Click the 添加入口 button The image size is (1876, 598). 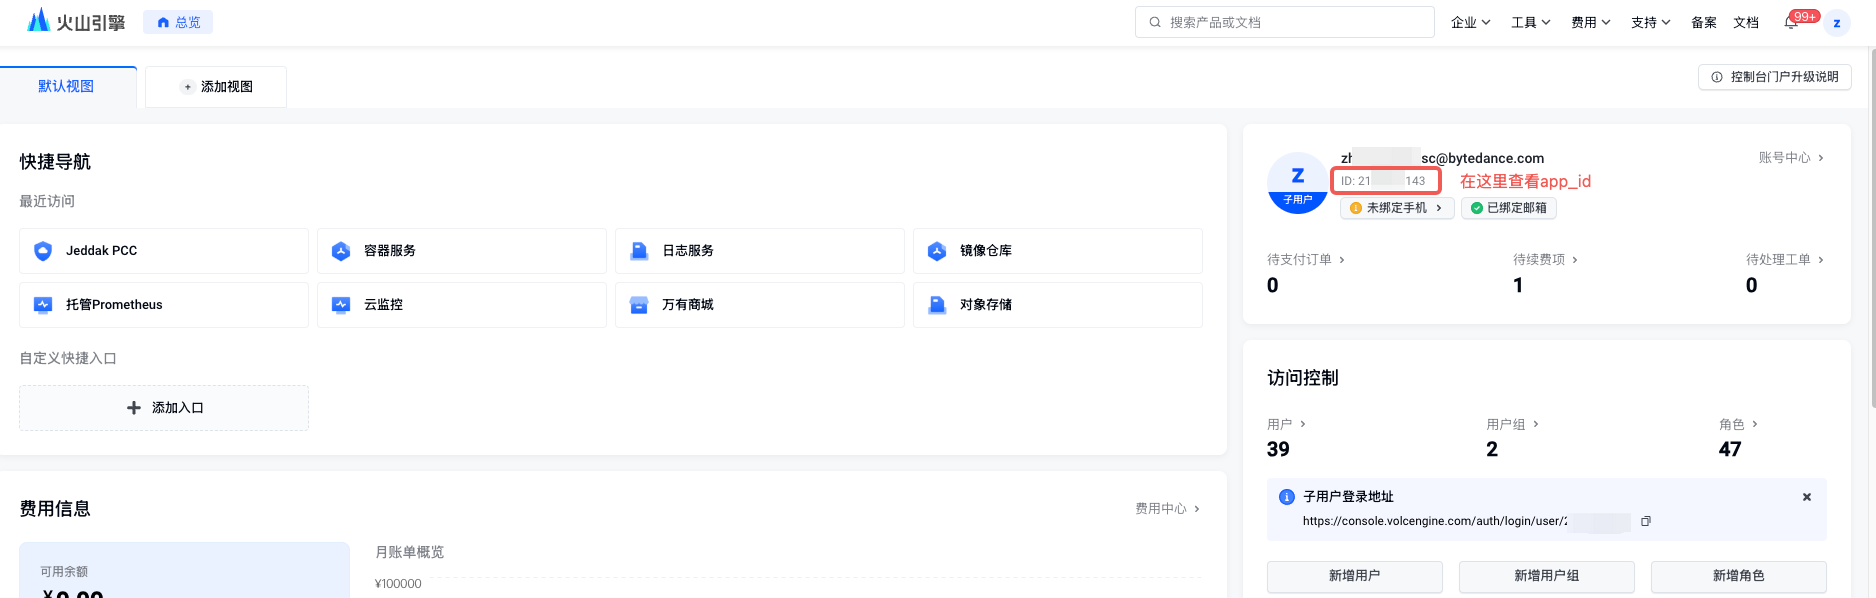164,408
